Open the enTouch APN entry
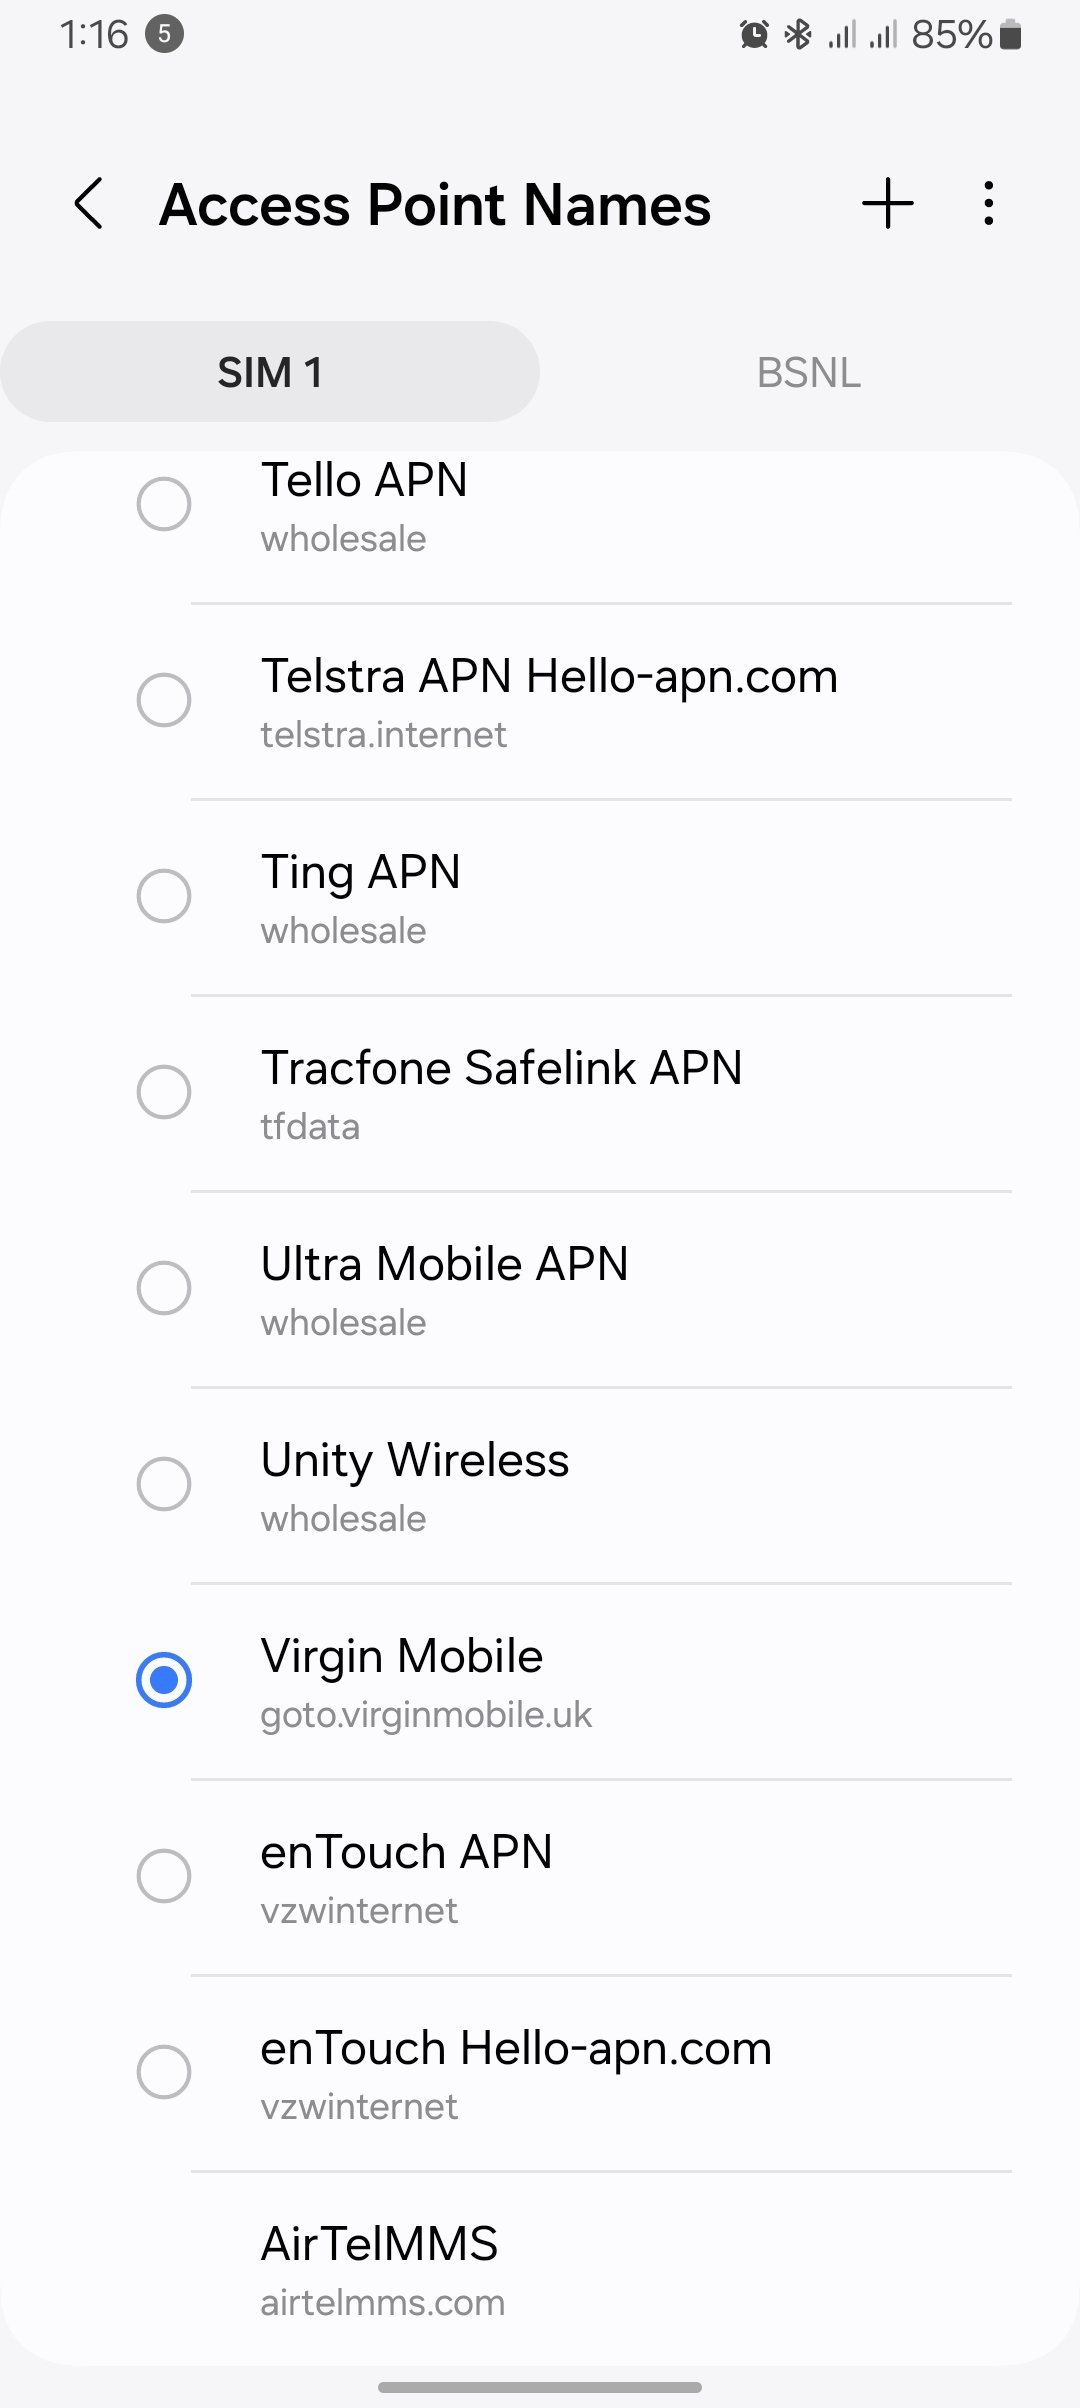This screenshot has height=2408, width=1080. point(406,1876)
